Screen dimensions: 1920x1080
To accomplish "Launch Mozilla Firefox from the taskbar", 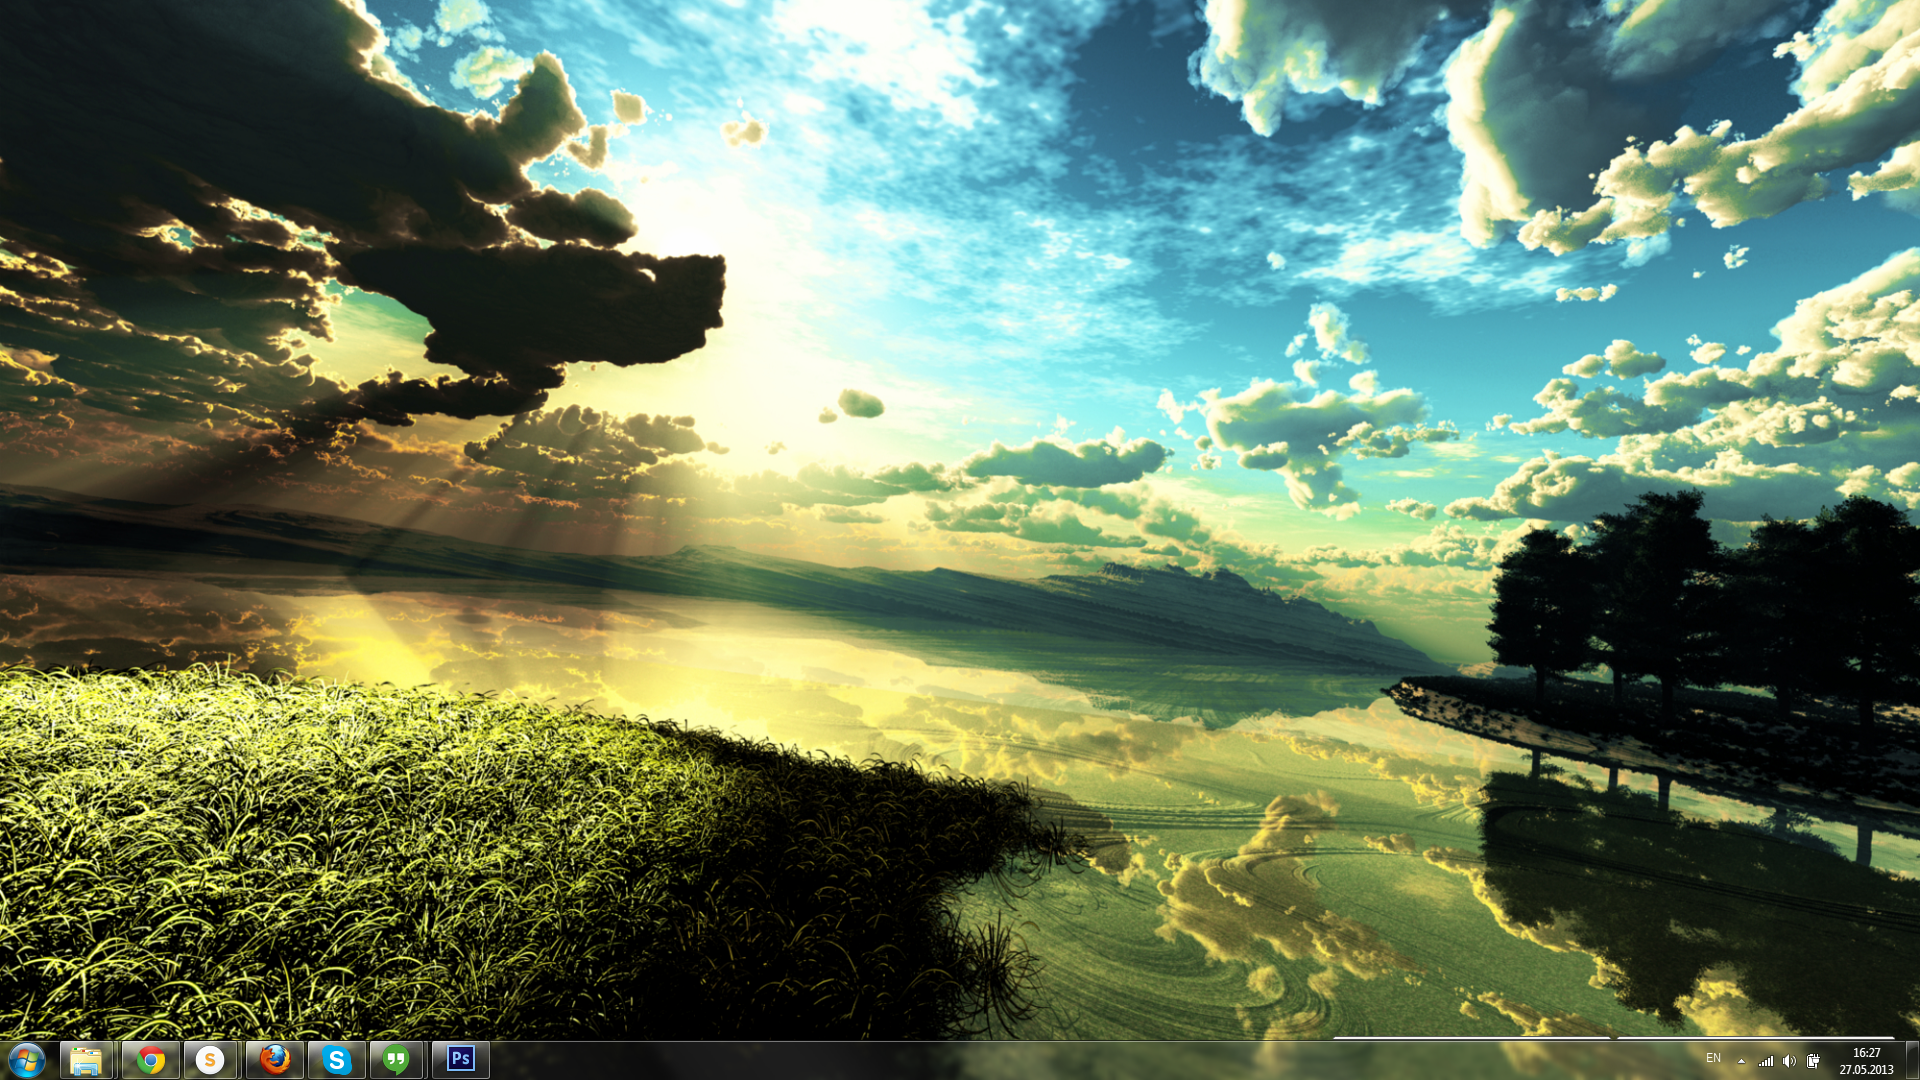I will coord(275,1060).
